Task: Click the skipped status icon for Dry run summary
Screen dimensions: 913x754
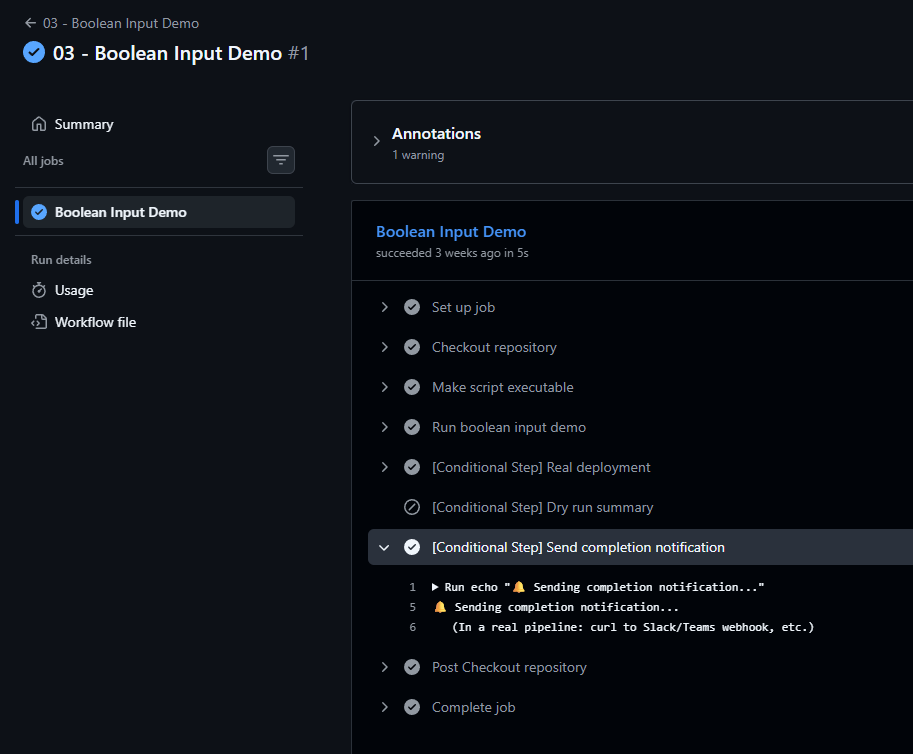Action: pos(412,507)
